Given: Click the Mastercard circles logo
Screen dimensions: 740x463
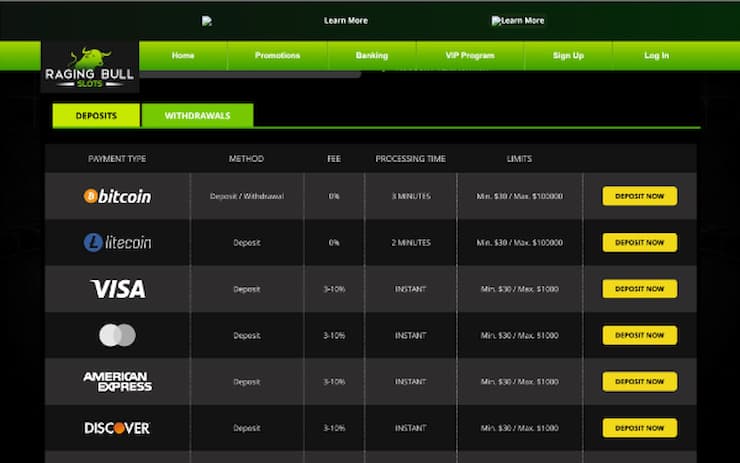Looking at the screenshot, I should 118,335.
